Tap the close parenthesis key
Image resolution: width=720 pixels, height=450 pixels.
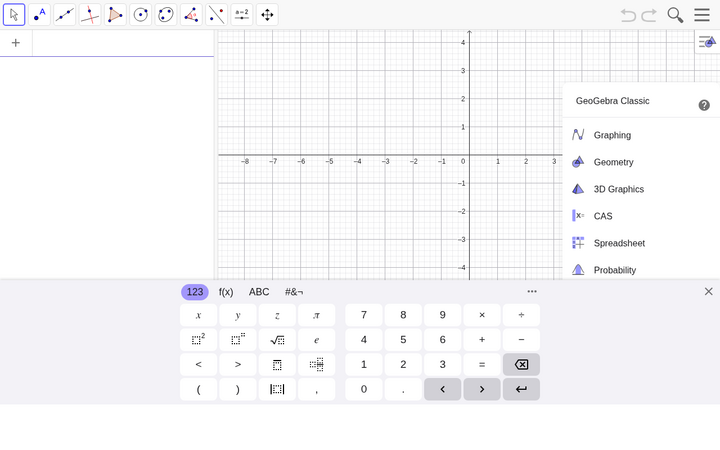click(238, 389)
